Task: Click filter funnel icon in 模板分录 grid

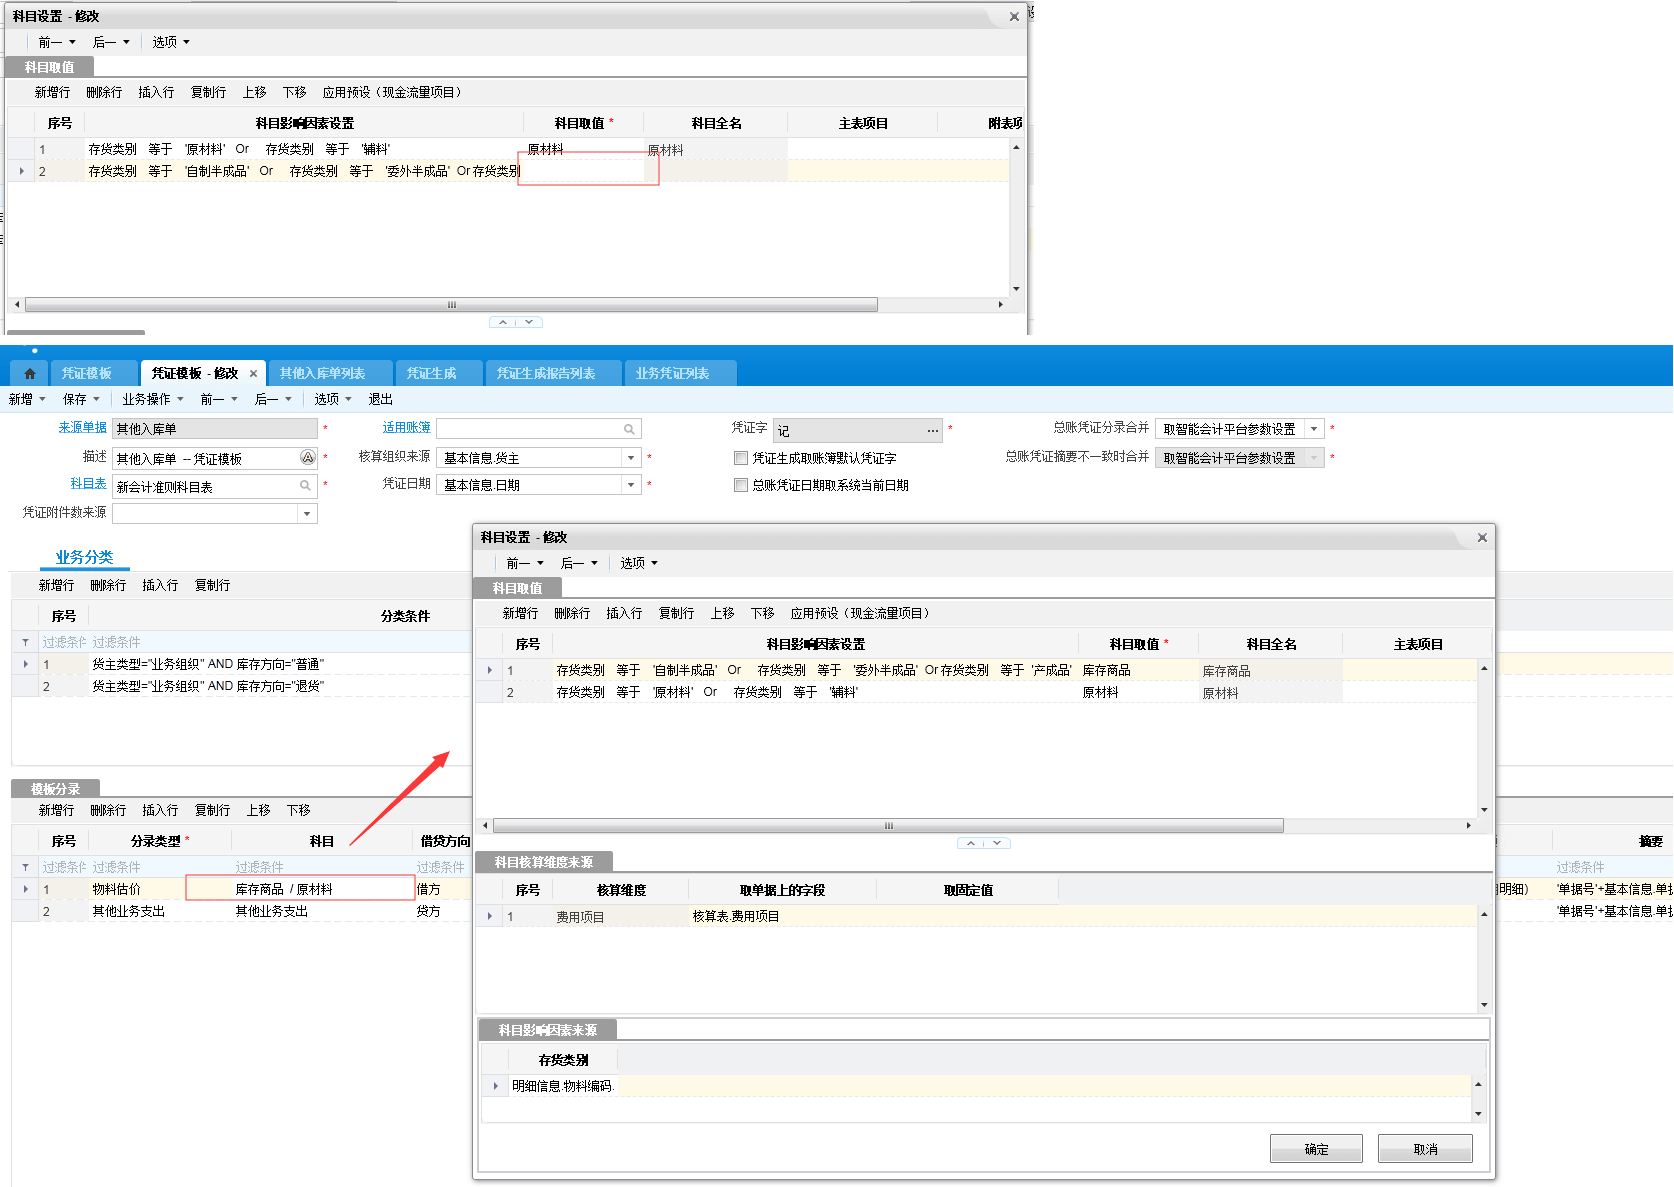Action: [25, 867]
